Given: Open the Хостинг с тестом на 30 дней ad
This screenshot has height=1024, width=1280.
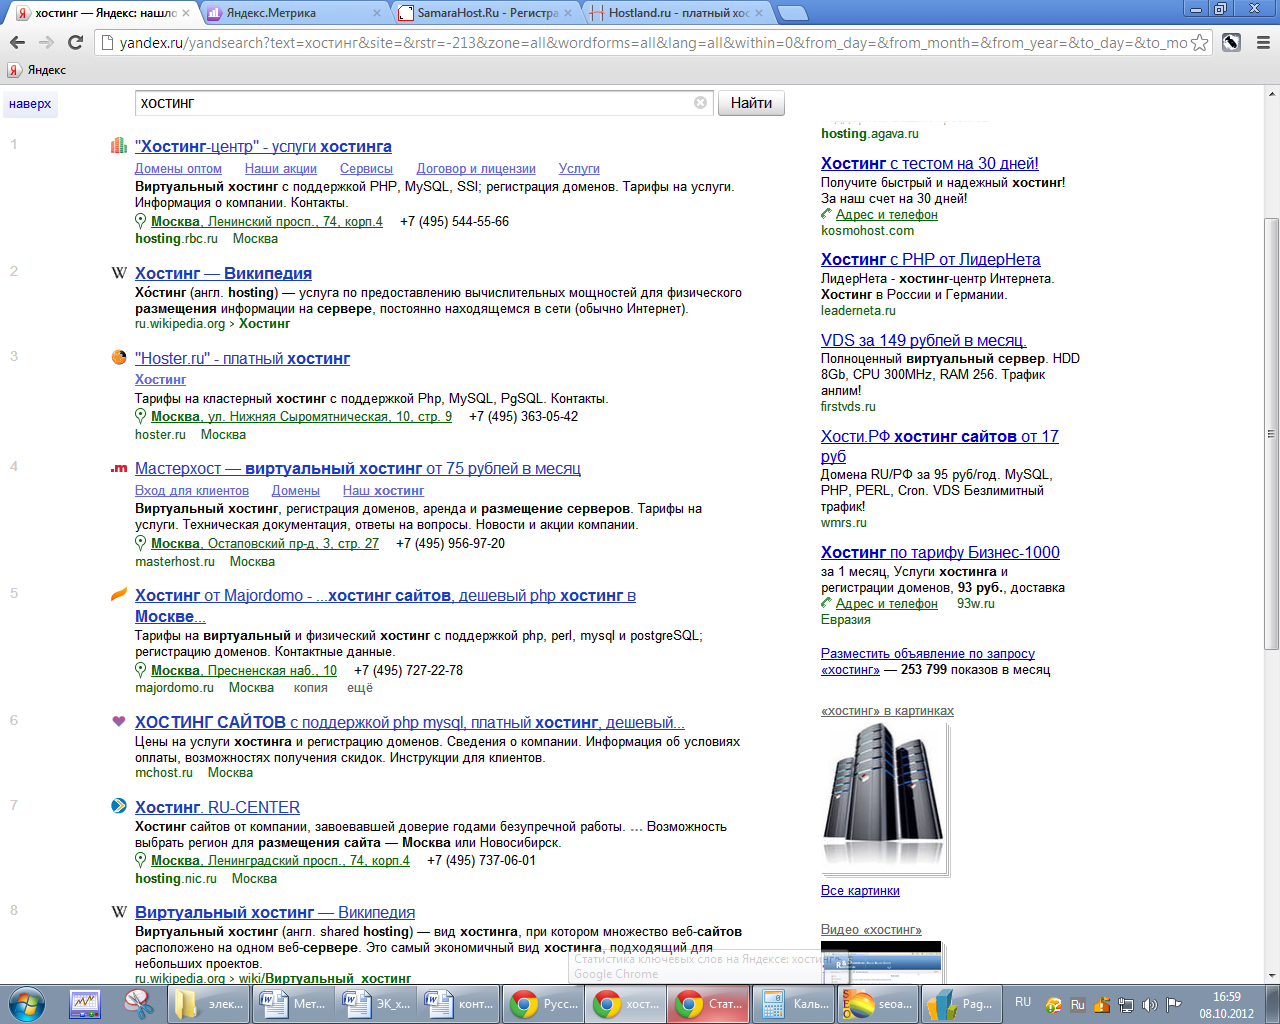Looking at the screenshot, I should (x=929, y=164).
